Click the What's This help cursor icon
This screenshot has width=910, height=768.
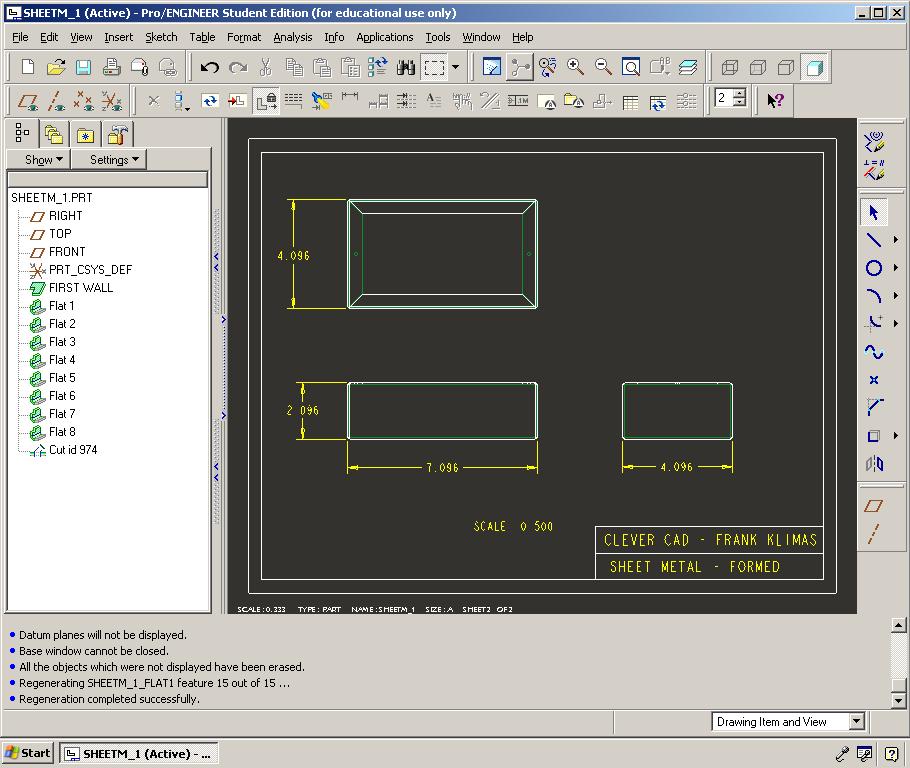coord(775,100)
